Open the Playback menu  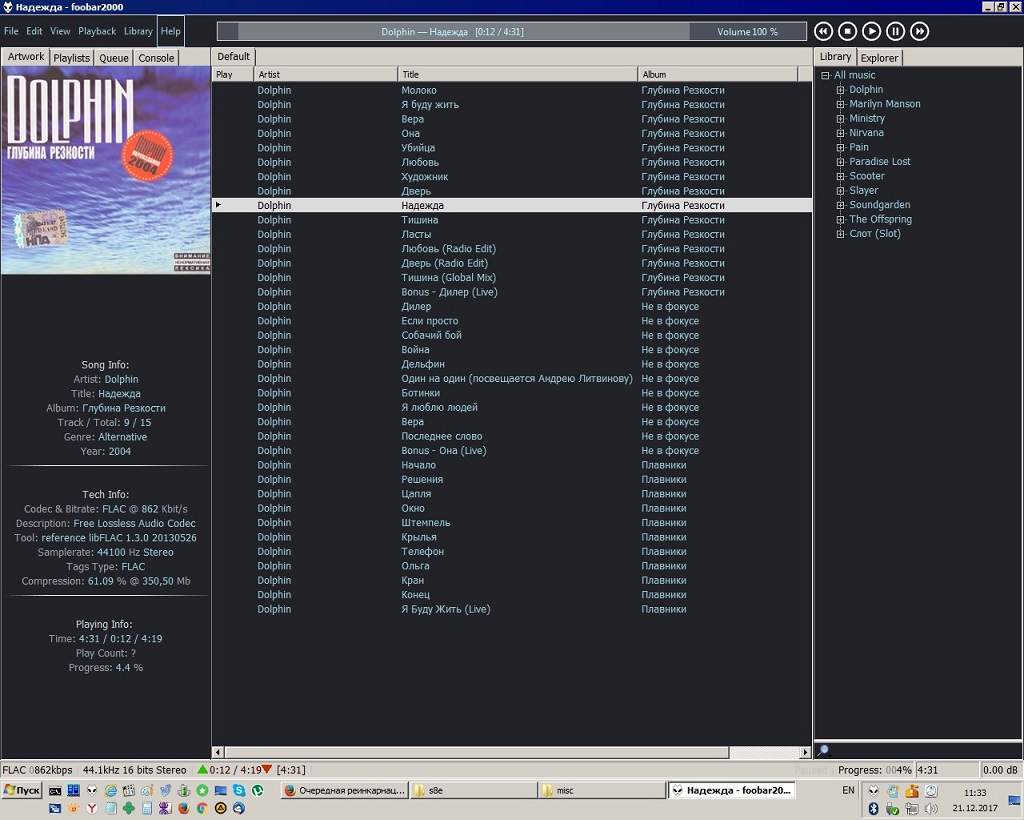click(97, 31)
